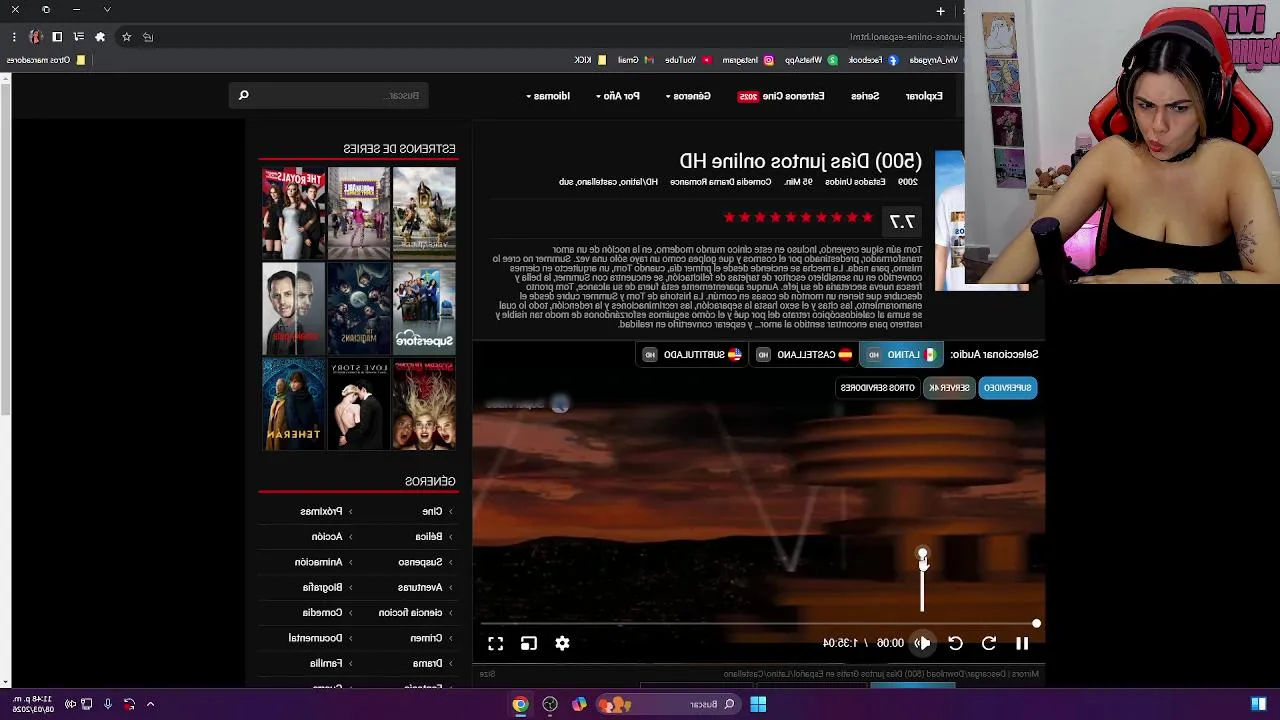Open the Animación genre link
Viewport: 1280px width, 720px height.
click(x=318, y=562)
